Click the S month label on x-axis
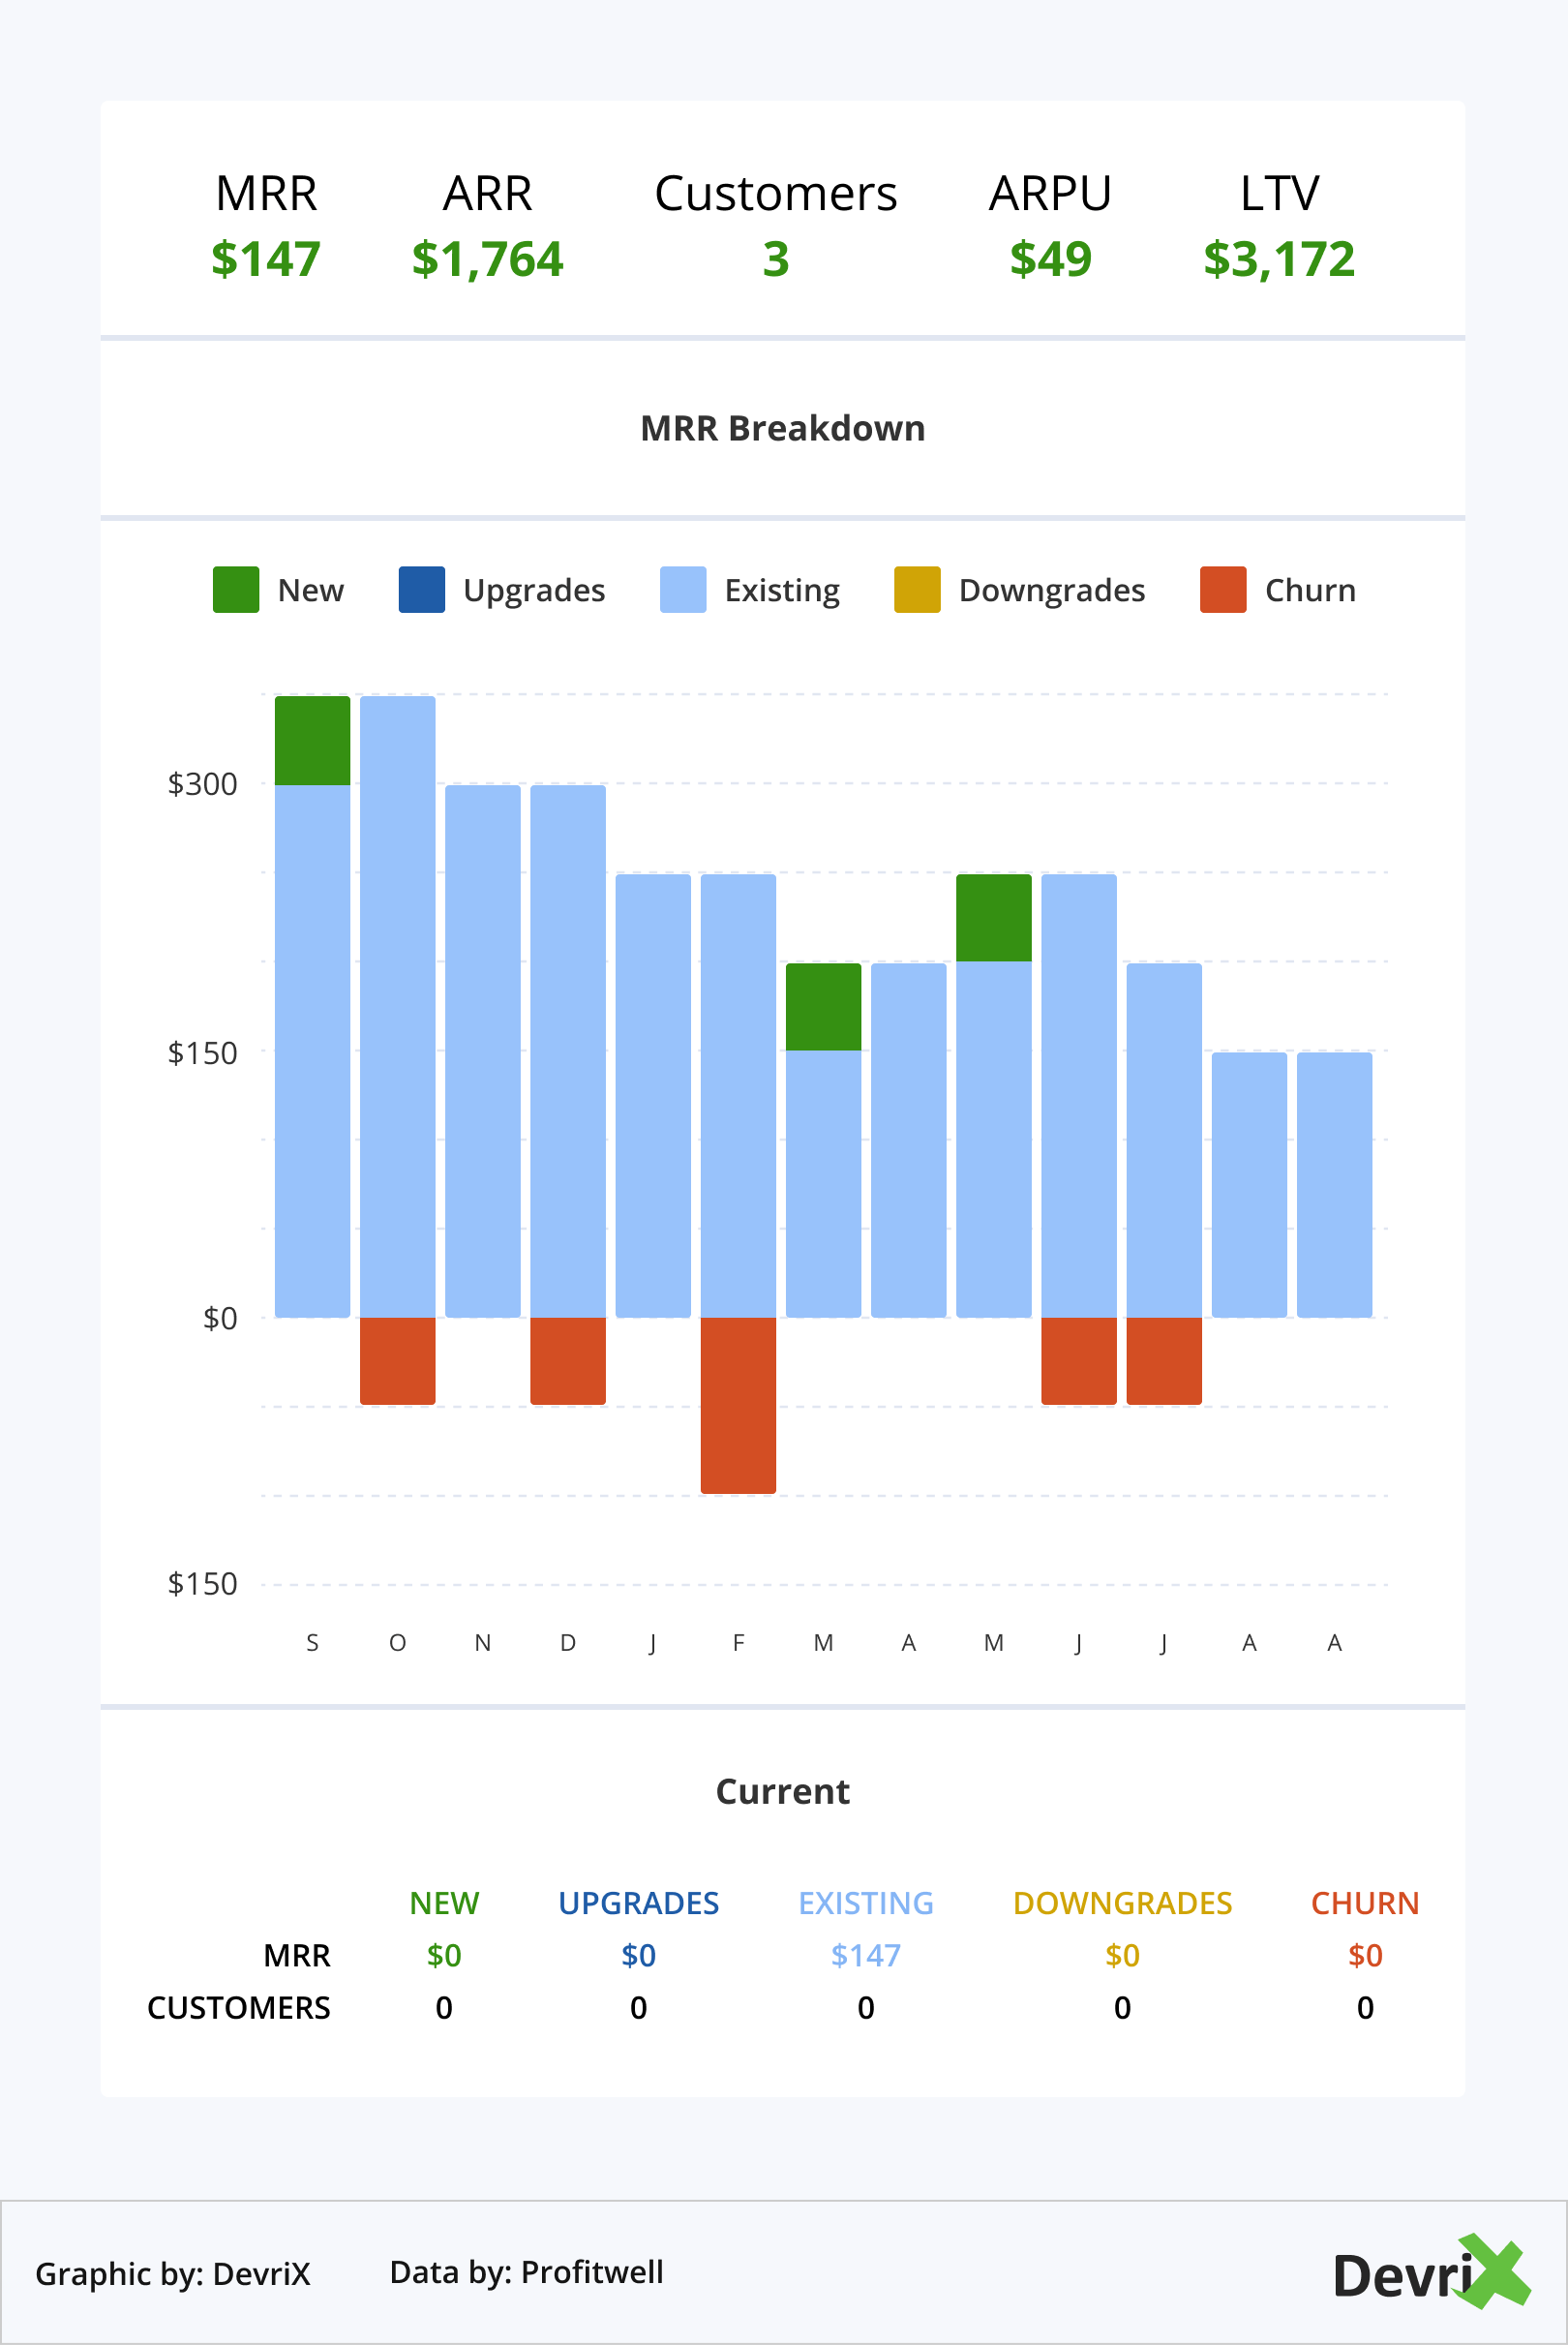Image resolution: width=1568 pixels, height=2345 pixels. pyautogui.click(x=313, y=1642)
